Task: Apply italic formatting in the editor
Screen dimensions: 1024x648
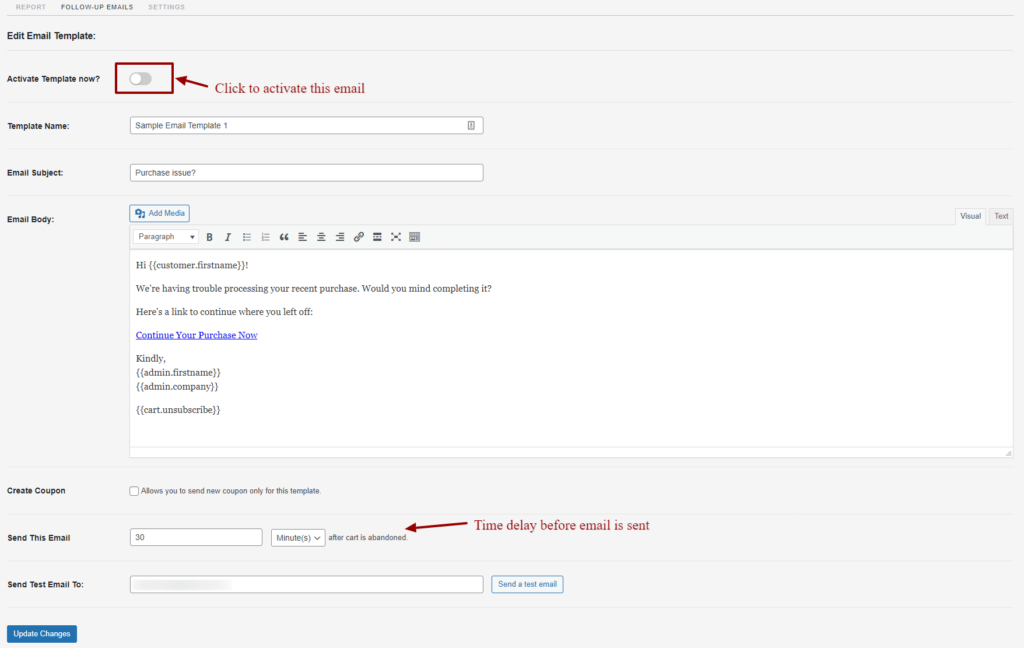Action: [228, 237]
